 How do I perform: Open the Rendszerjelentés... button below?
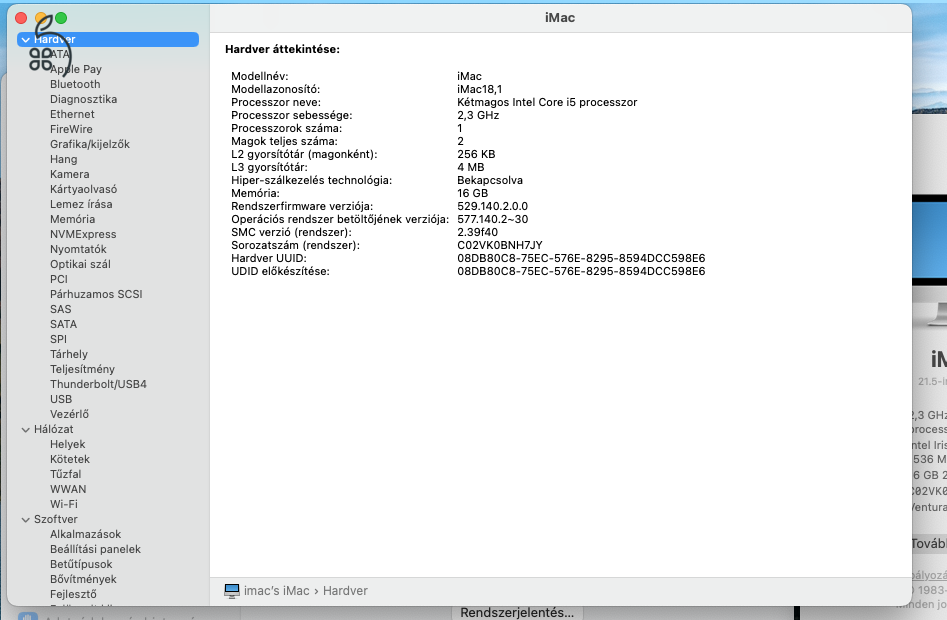point(516,611)
